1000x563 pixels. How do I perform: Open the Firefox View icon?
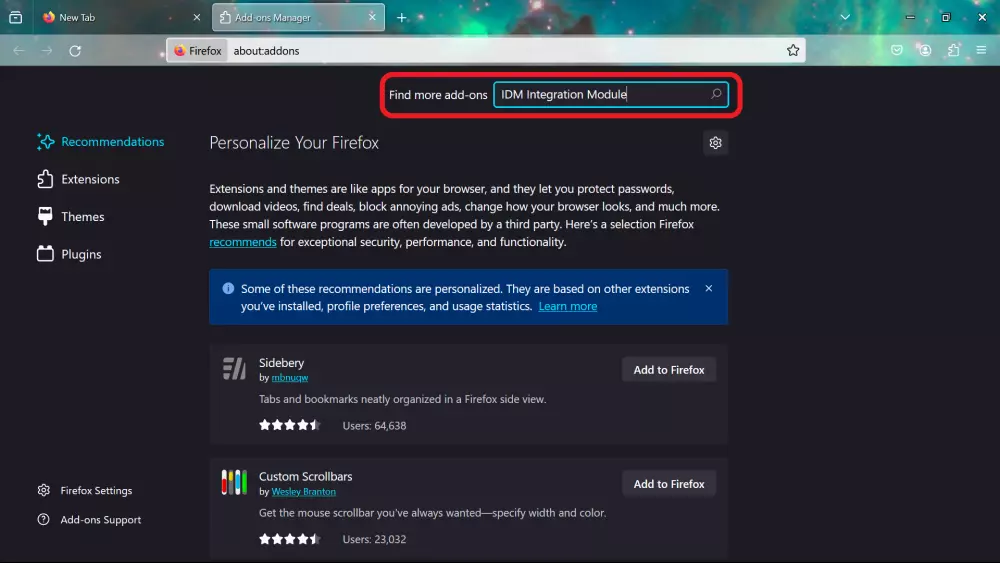click(15, 17)
